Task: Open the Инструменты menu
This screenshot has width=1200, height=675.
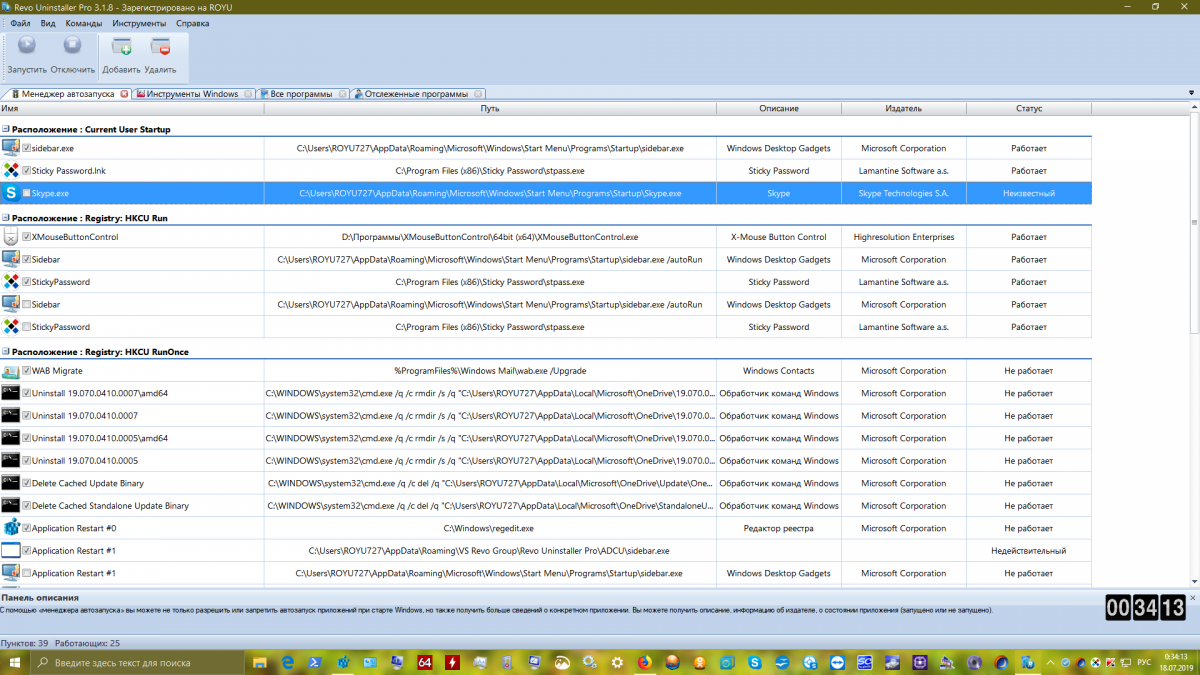Action: pos(139,22)
